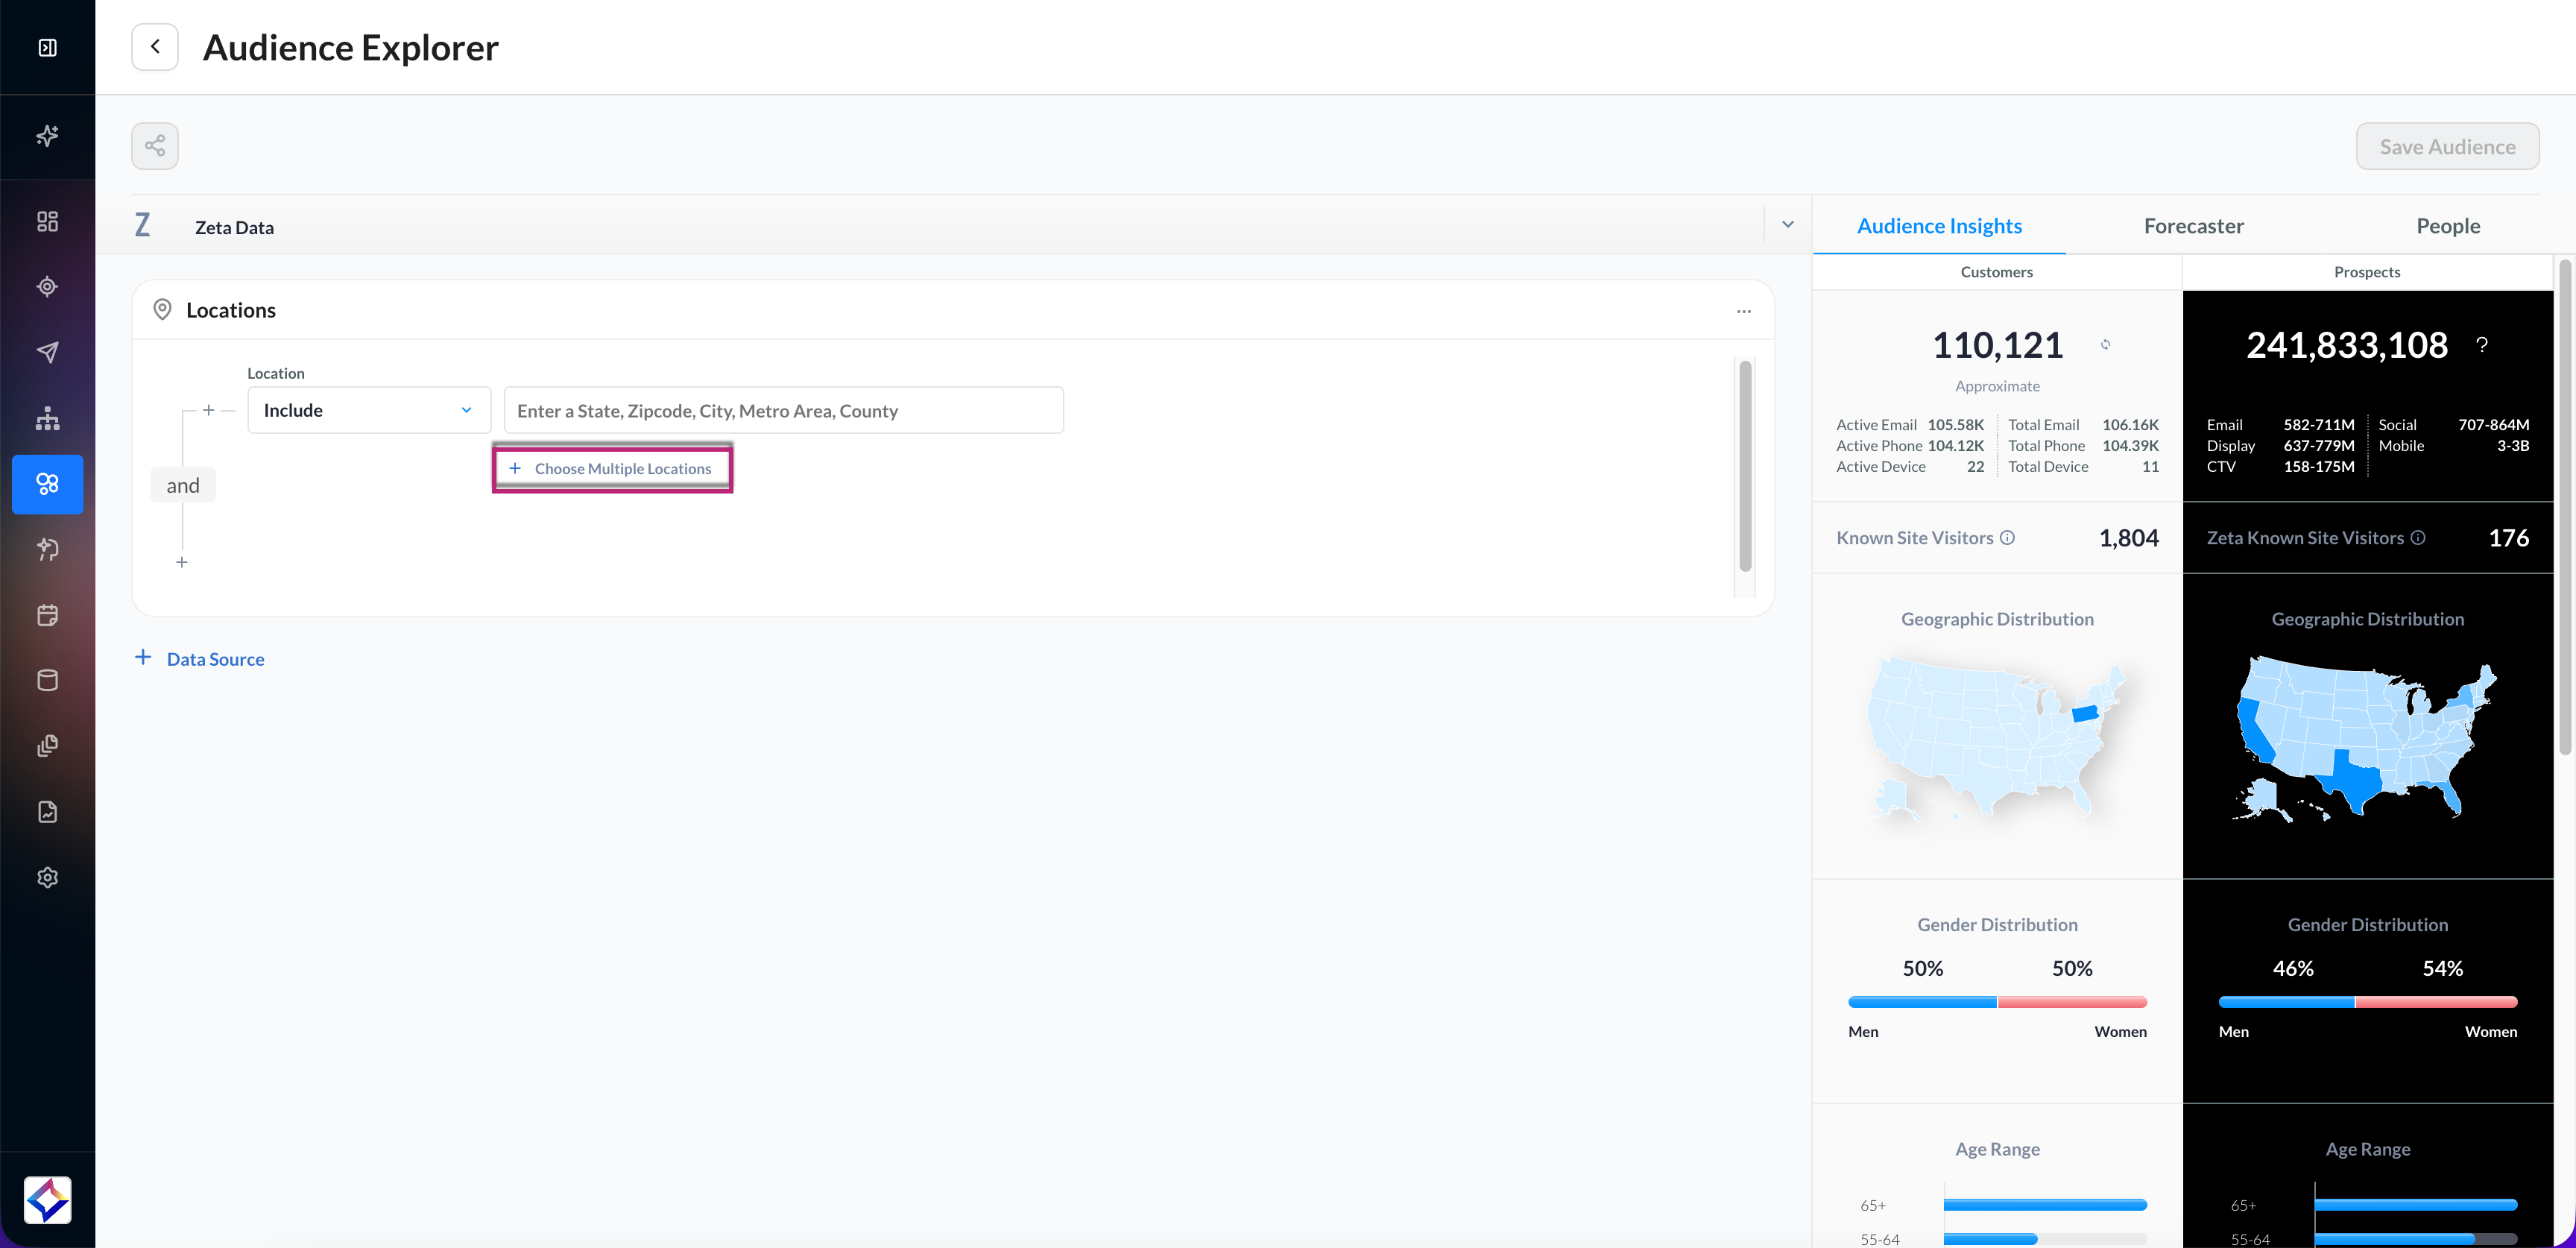Open the AI sparkle sidebar icon
The width and height of the screenshot is (2576, 1248).
click(47, 136)
